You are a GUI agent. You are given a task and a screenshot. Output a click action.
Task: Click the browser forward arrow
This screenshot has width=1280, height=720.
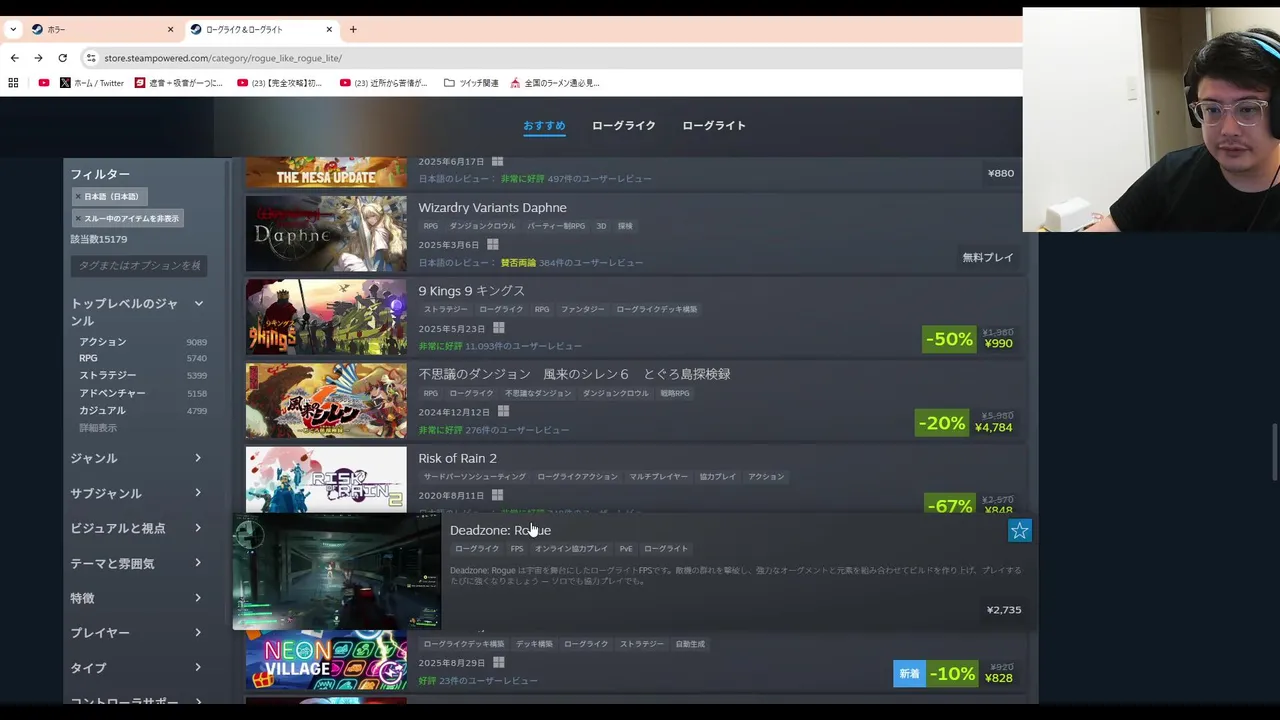click(x=38, y=58)
